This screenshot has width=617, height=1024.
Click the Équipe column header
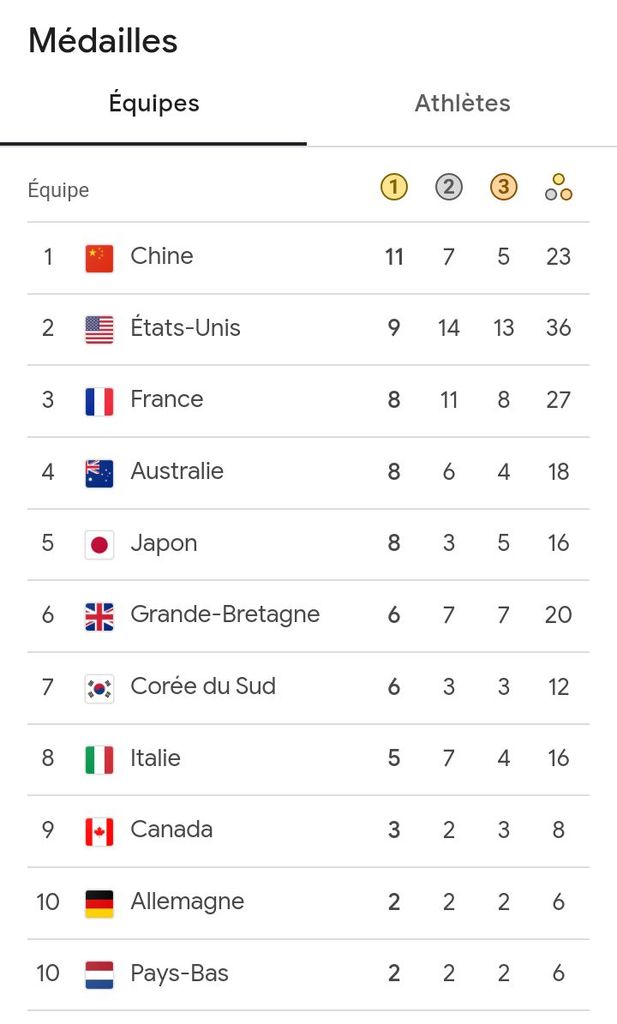[58, 190]
